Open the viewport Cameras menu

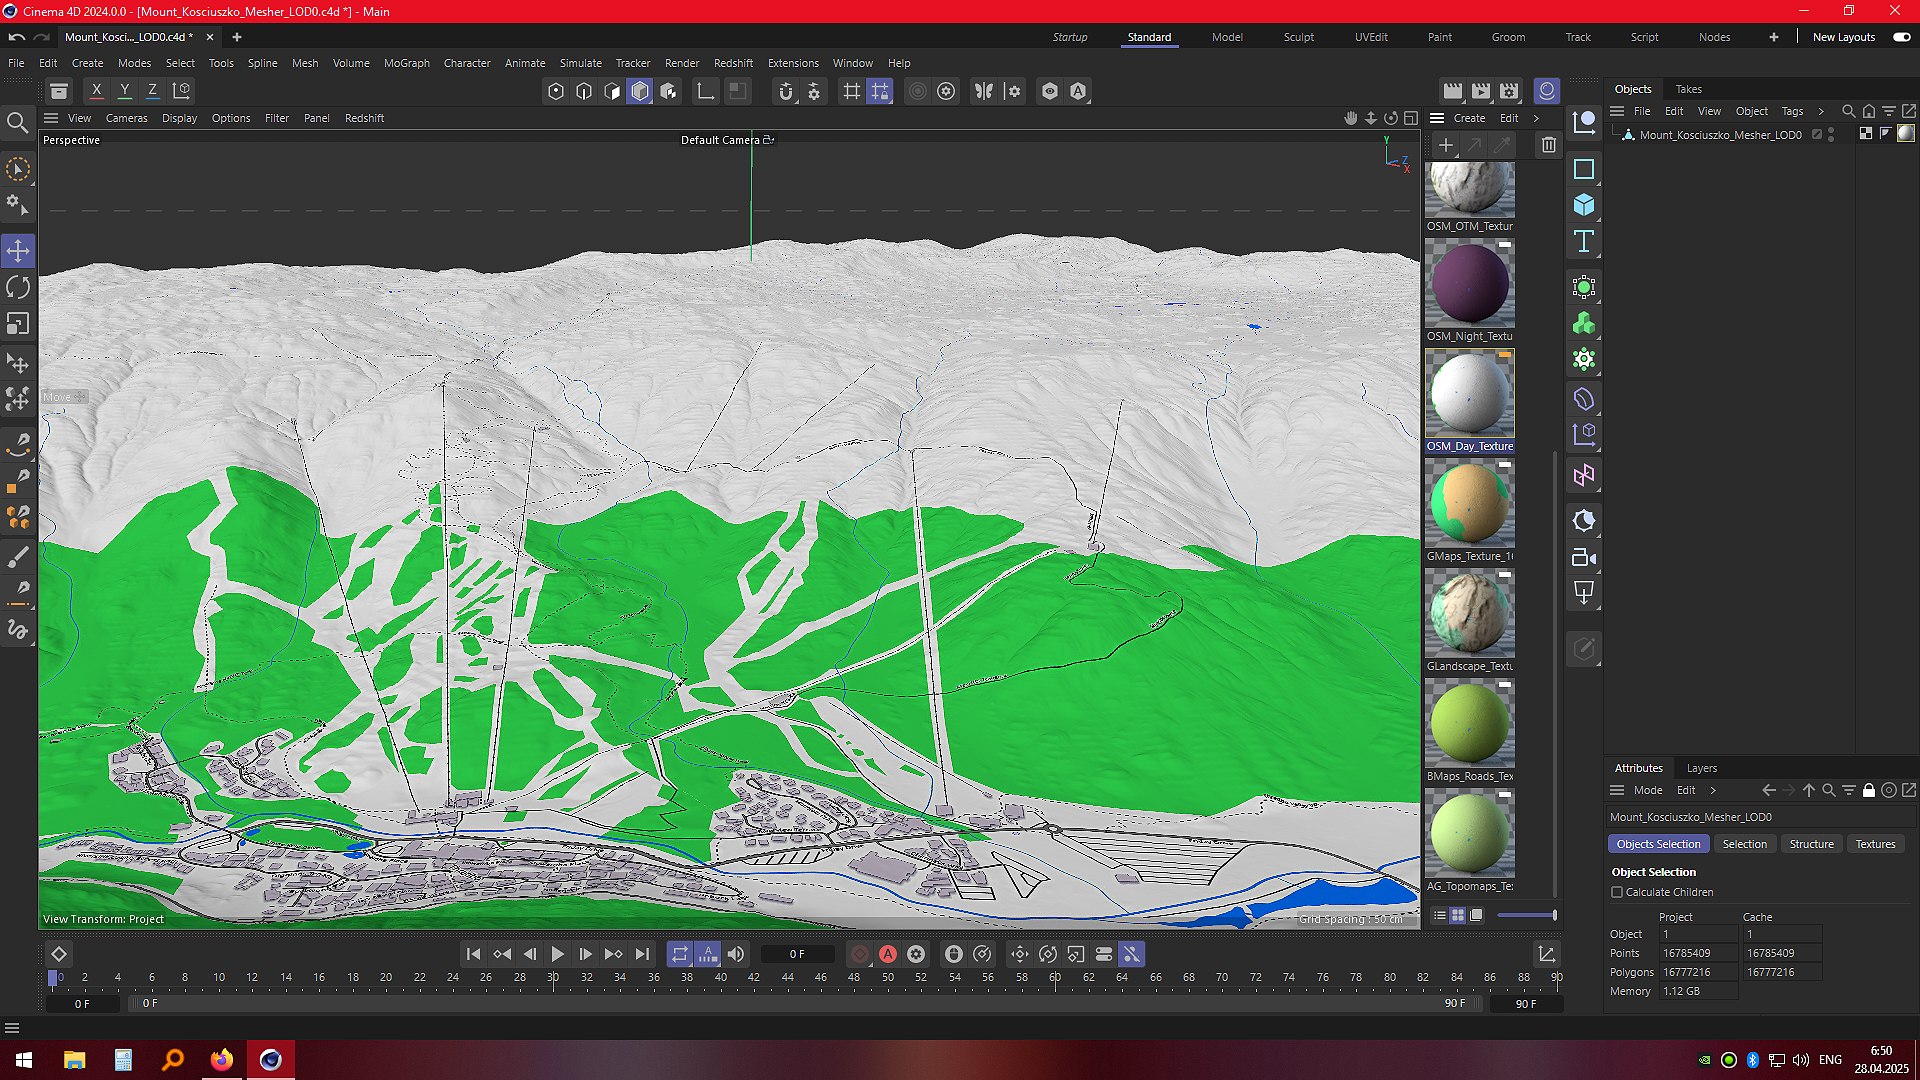[x=126, y=118]
